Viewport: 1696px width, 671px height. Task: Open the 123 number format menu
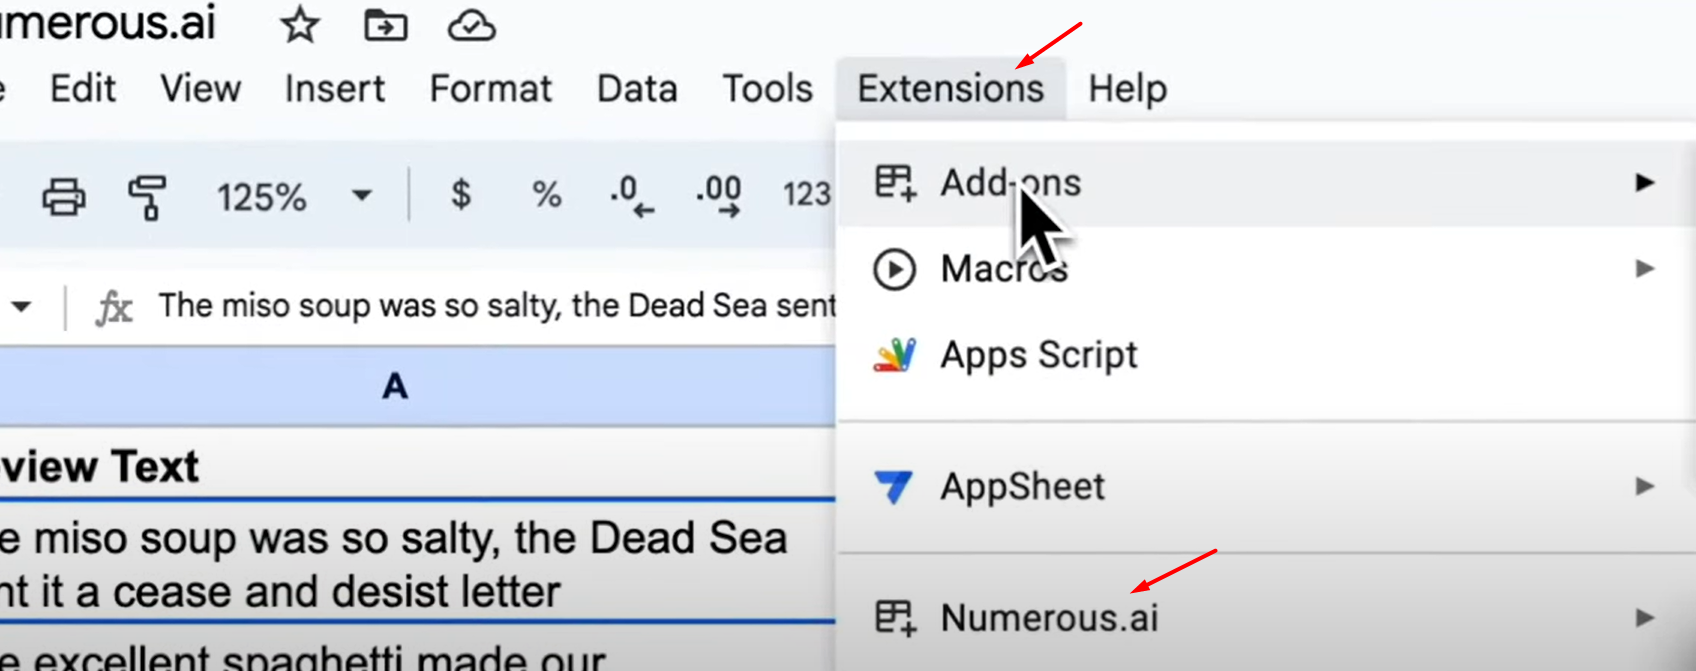click(806, 195)
